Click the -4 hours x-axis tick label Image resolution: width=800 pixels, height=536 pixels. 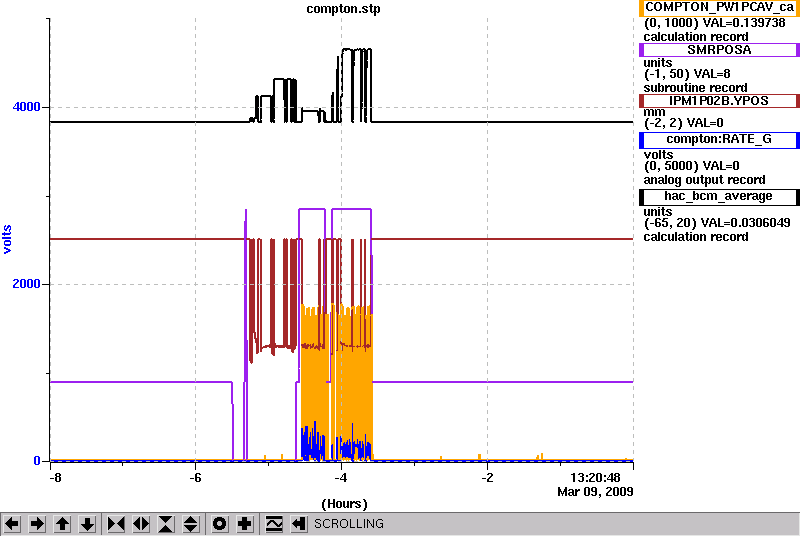click(341, 478)
